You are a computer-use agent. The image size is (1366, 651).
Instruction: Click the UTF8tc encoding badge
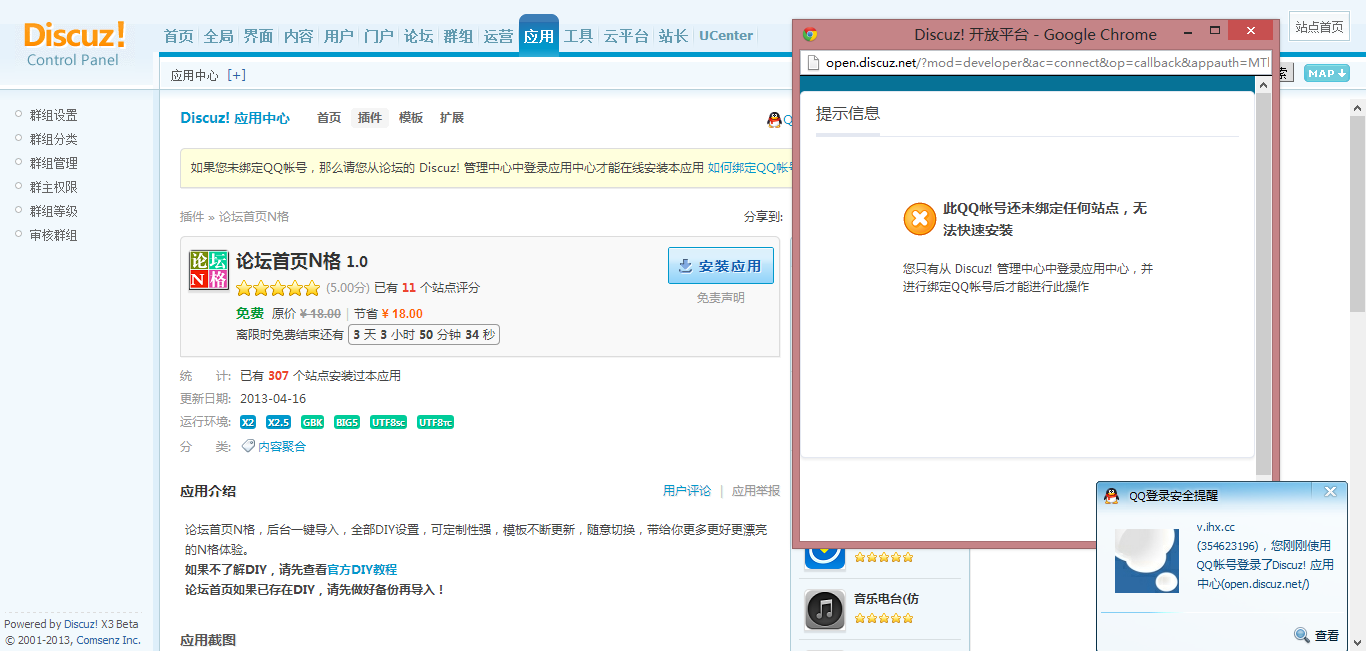tap(435, 422)
